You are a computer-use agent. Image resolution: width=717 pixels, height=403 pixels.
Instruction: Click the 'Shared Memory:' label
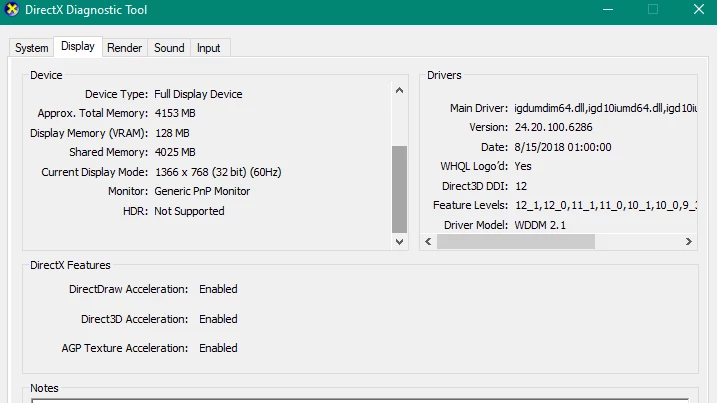(x=108, y=152)
